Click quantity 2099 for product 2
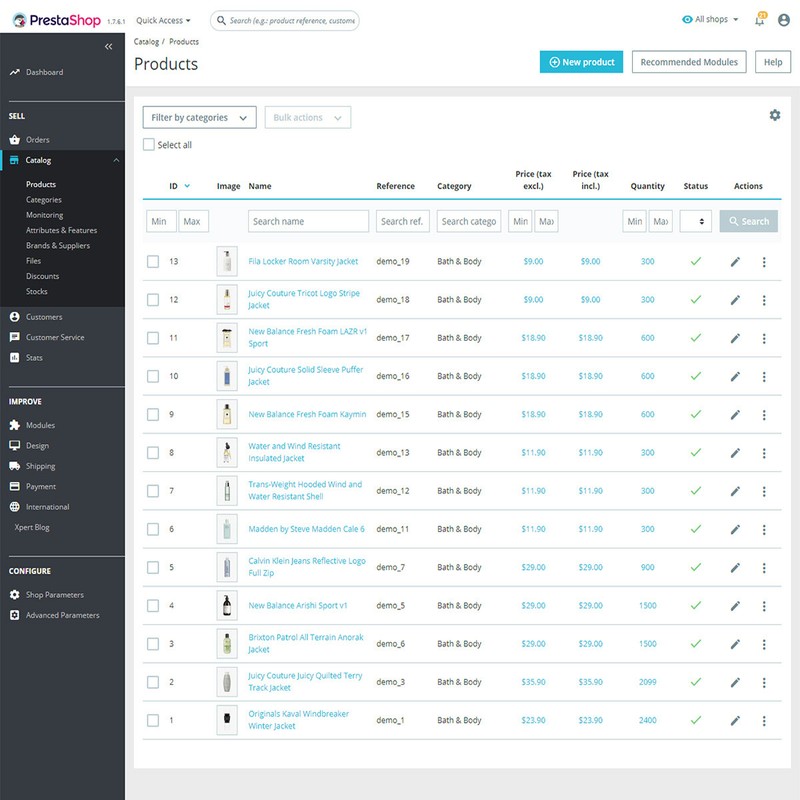Image resolution: width=800 pixels, height=800 pixels. 647,682
